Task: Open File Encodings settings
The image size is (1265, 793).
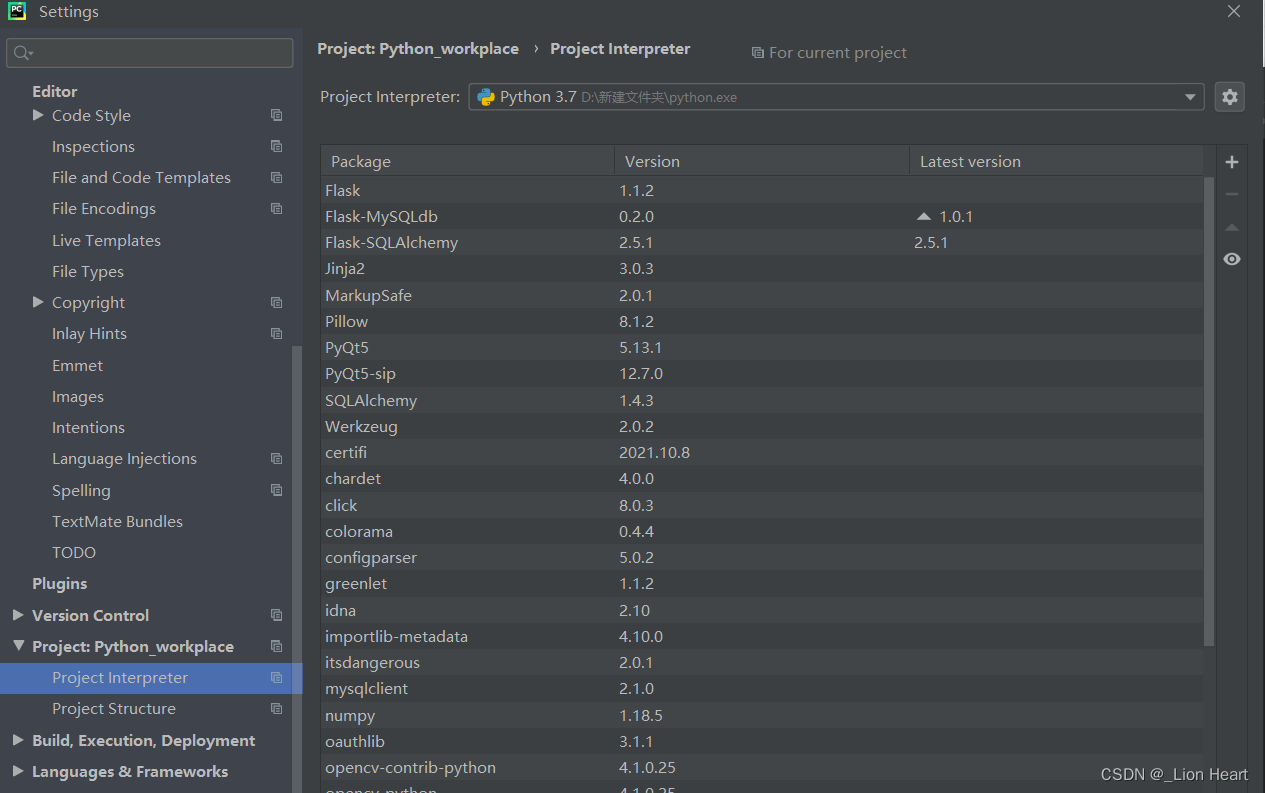Action: coord(104,208)
